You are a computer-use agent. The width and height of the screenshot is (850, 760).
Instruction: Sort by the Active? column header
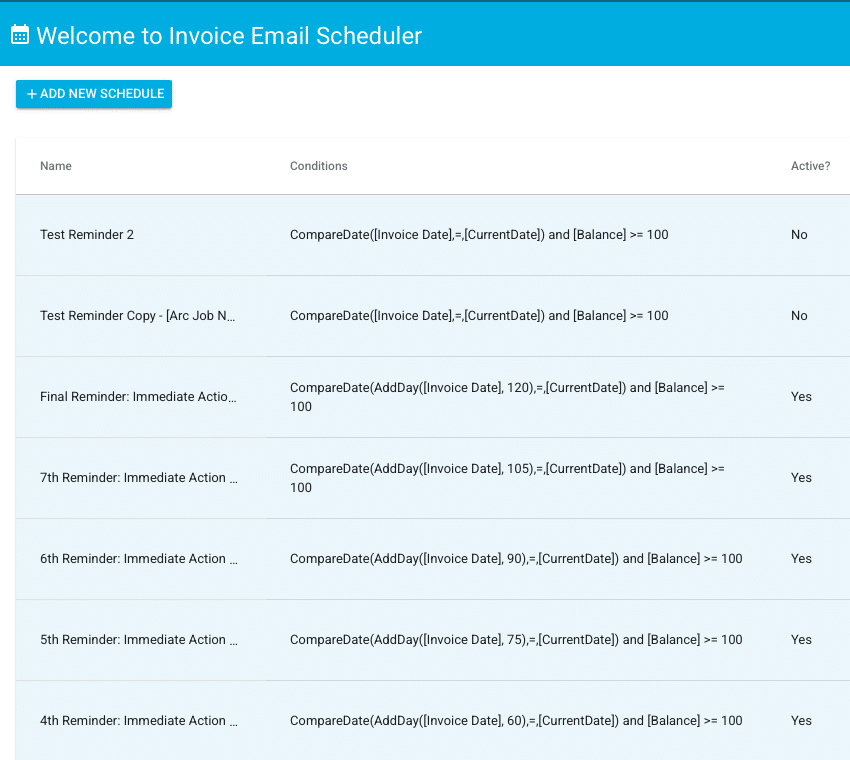click(810, 166)
